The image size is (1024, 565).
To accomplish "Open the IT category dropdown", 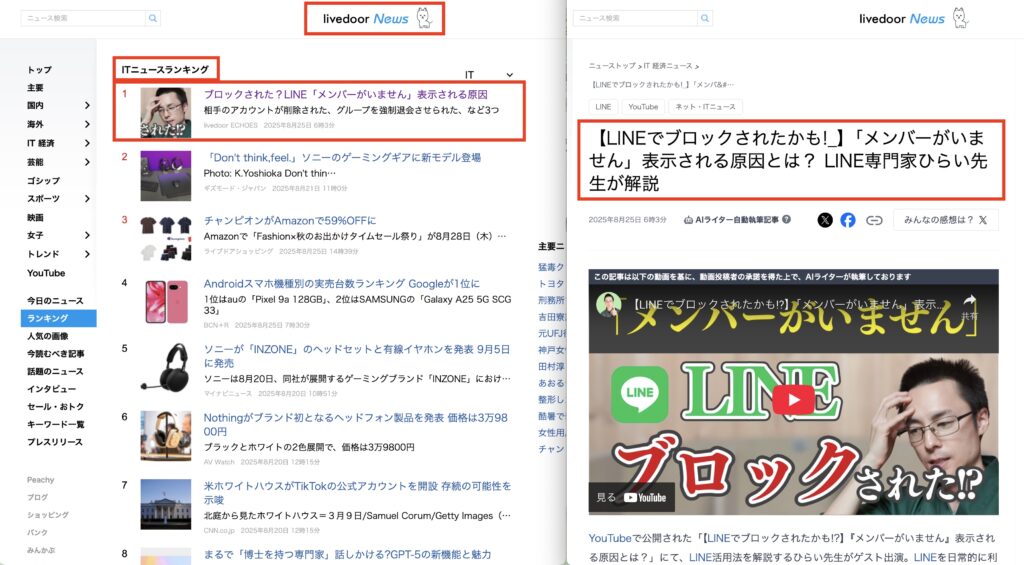I will (488, 74).
